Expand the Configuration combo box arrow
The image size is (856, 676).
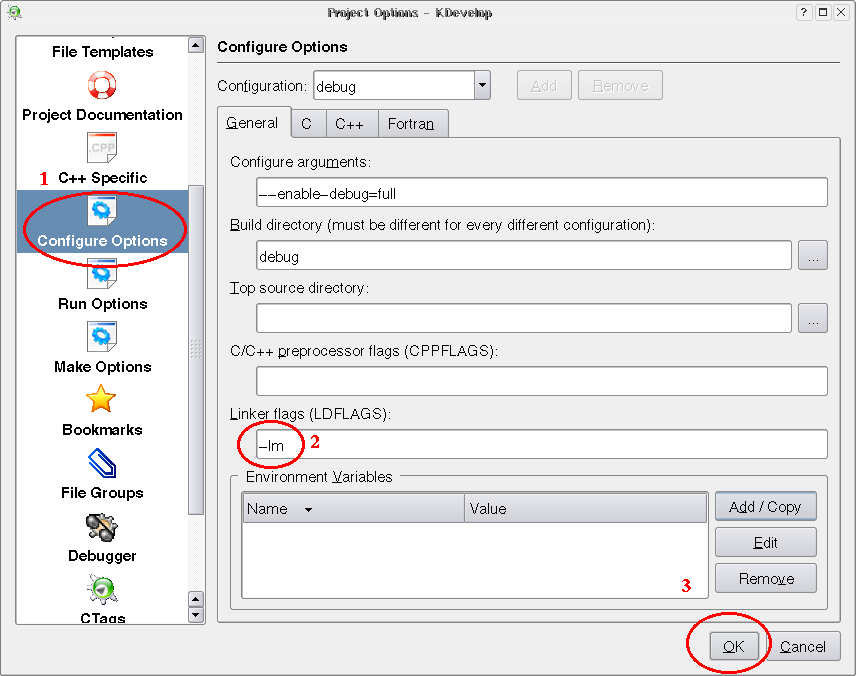[482, 85]
